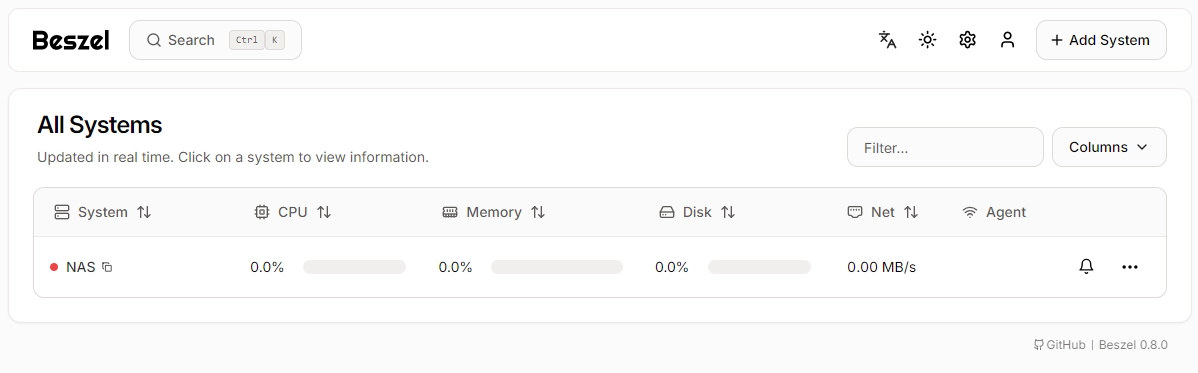Viewport: 1198px width, 373px height.
Task: Open the three-dots menu for NAS
Action: pos(1130,267)
